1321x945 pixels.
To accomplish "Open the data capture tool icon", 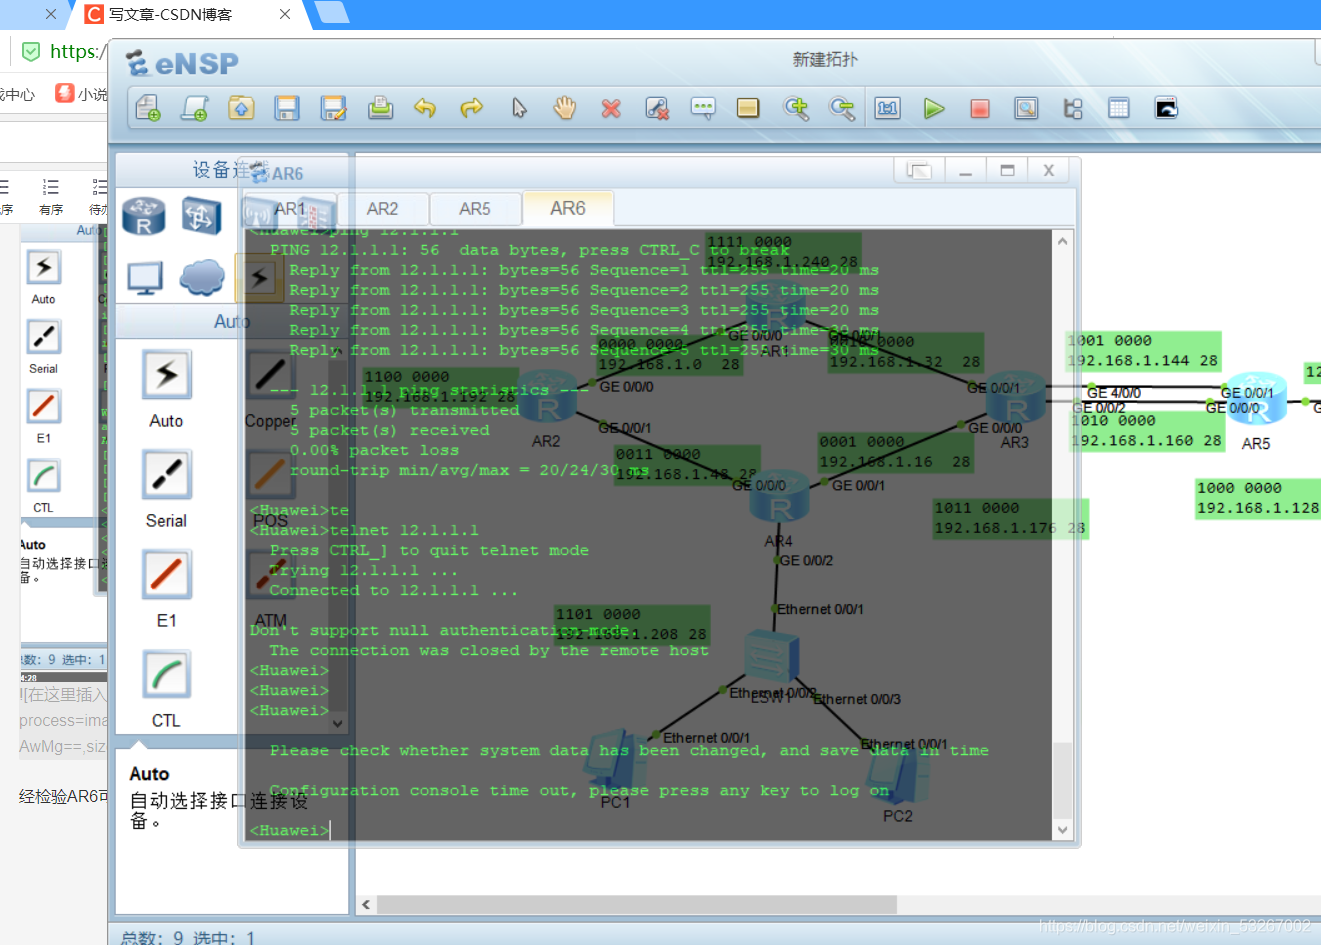I will [x=1026, y=108].
